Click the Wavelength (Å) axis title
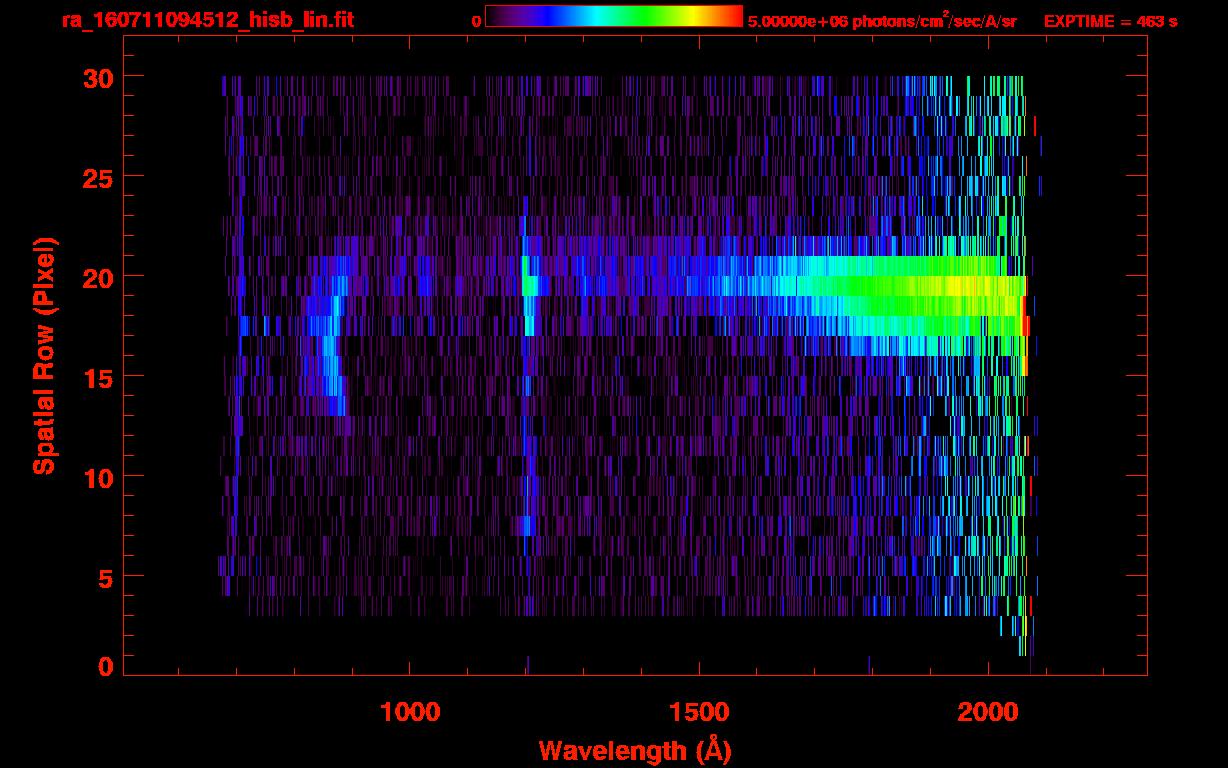This screenshot has width=1228, height=768. click(635, 750)
